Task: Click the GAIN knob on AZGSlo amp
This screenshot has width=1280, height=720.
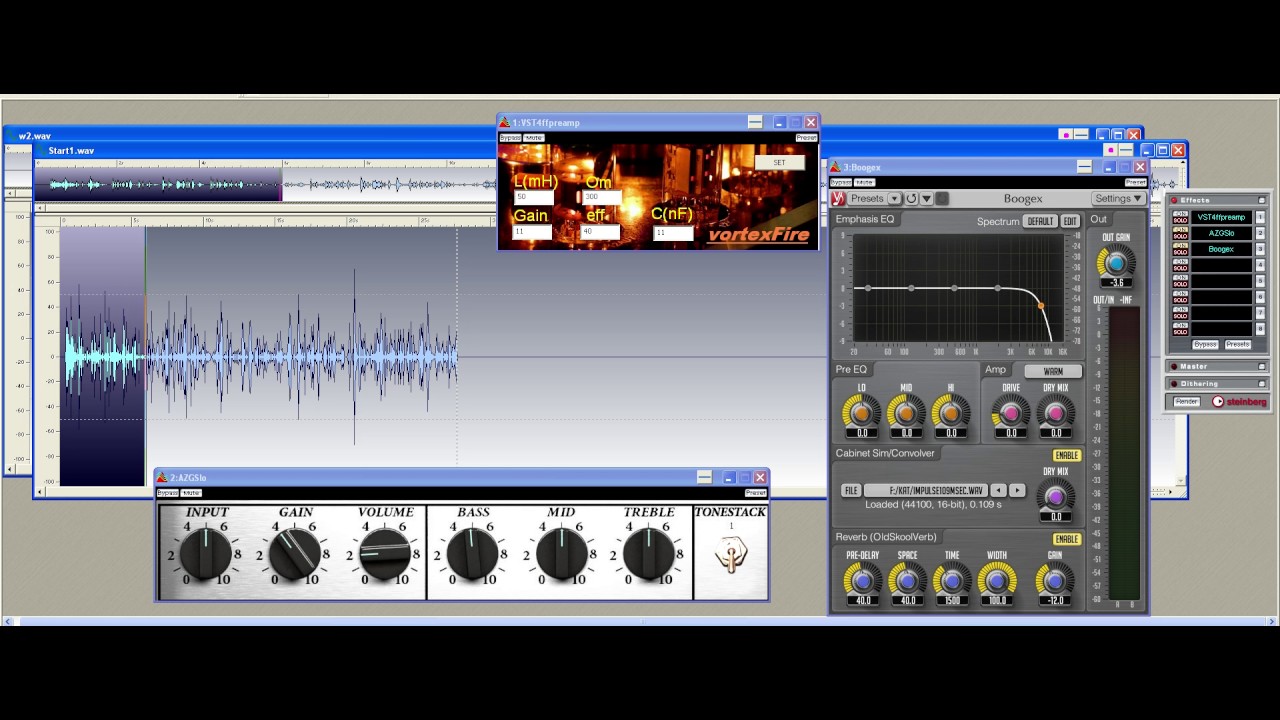Action: [x=295, y=554]
